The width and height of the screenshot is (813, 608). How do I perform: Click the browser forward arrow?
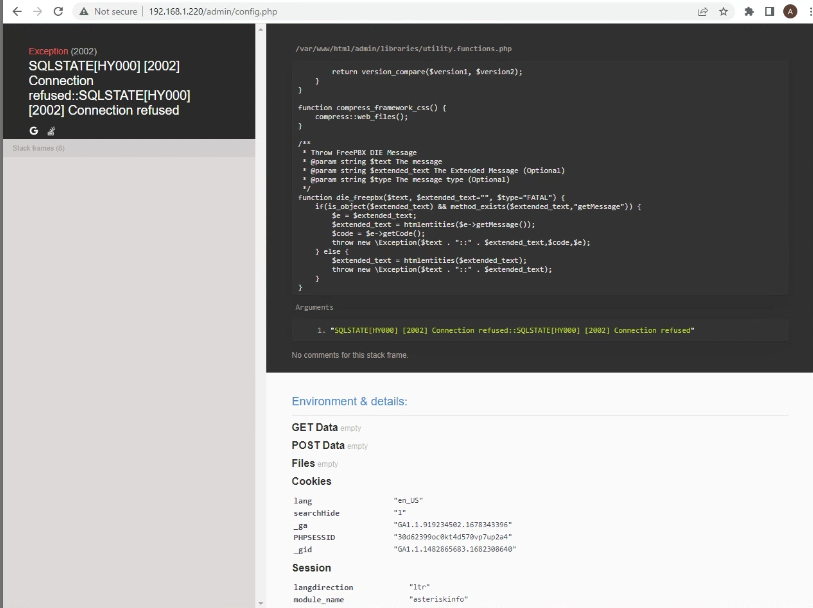(x=37, y=11)
